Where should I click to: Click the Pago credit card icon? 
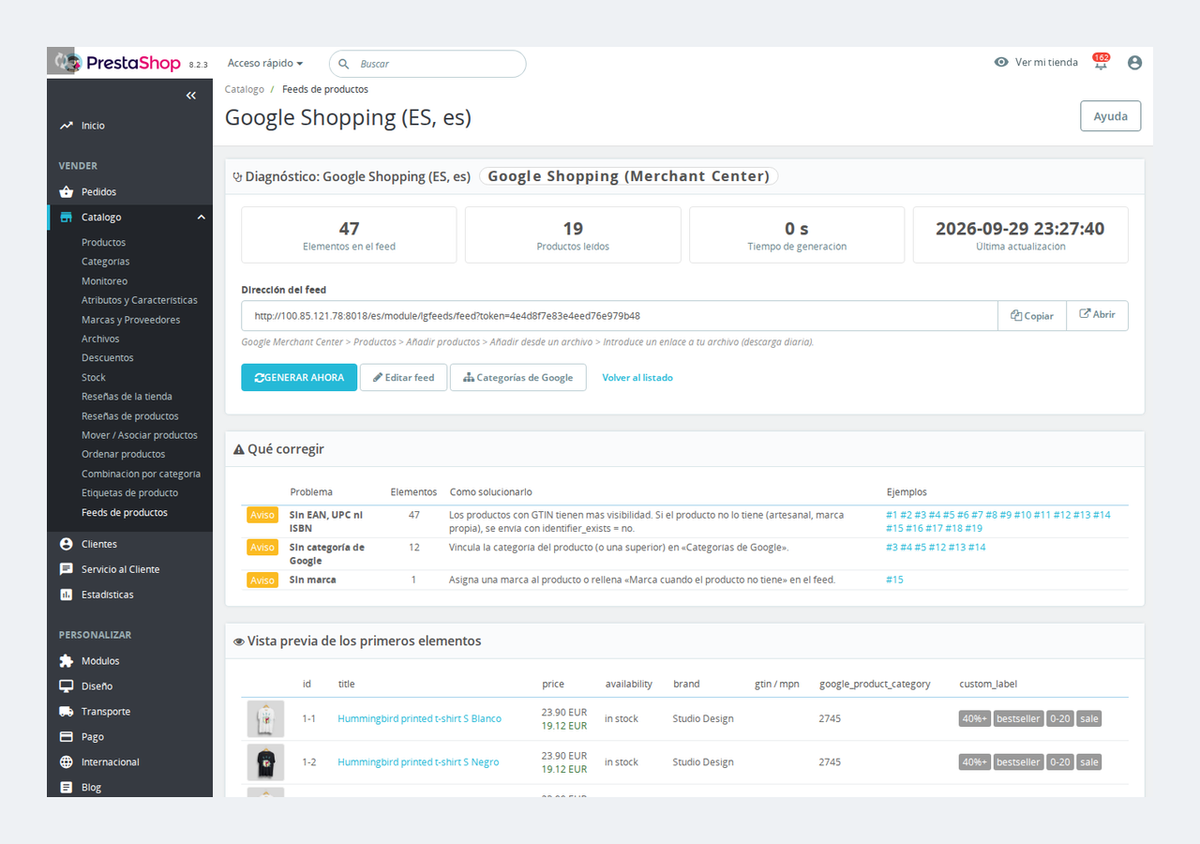pos(66,737)
